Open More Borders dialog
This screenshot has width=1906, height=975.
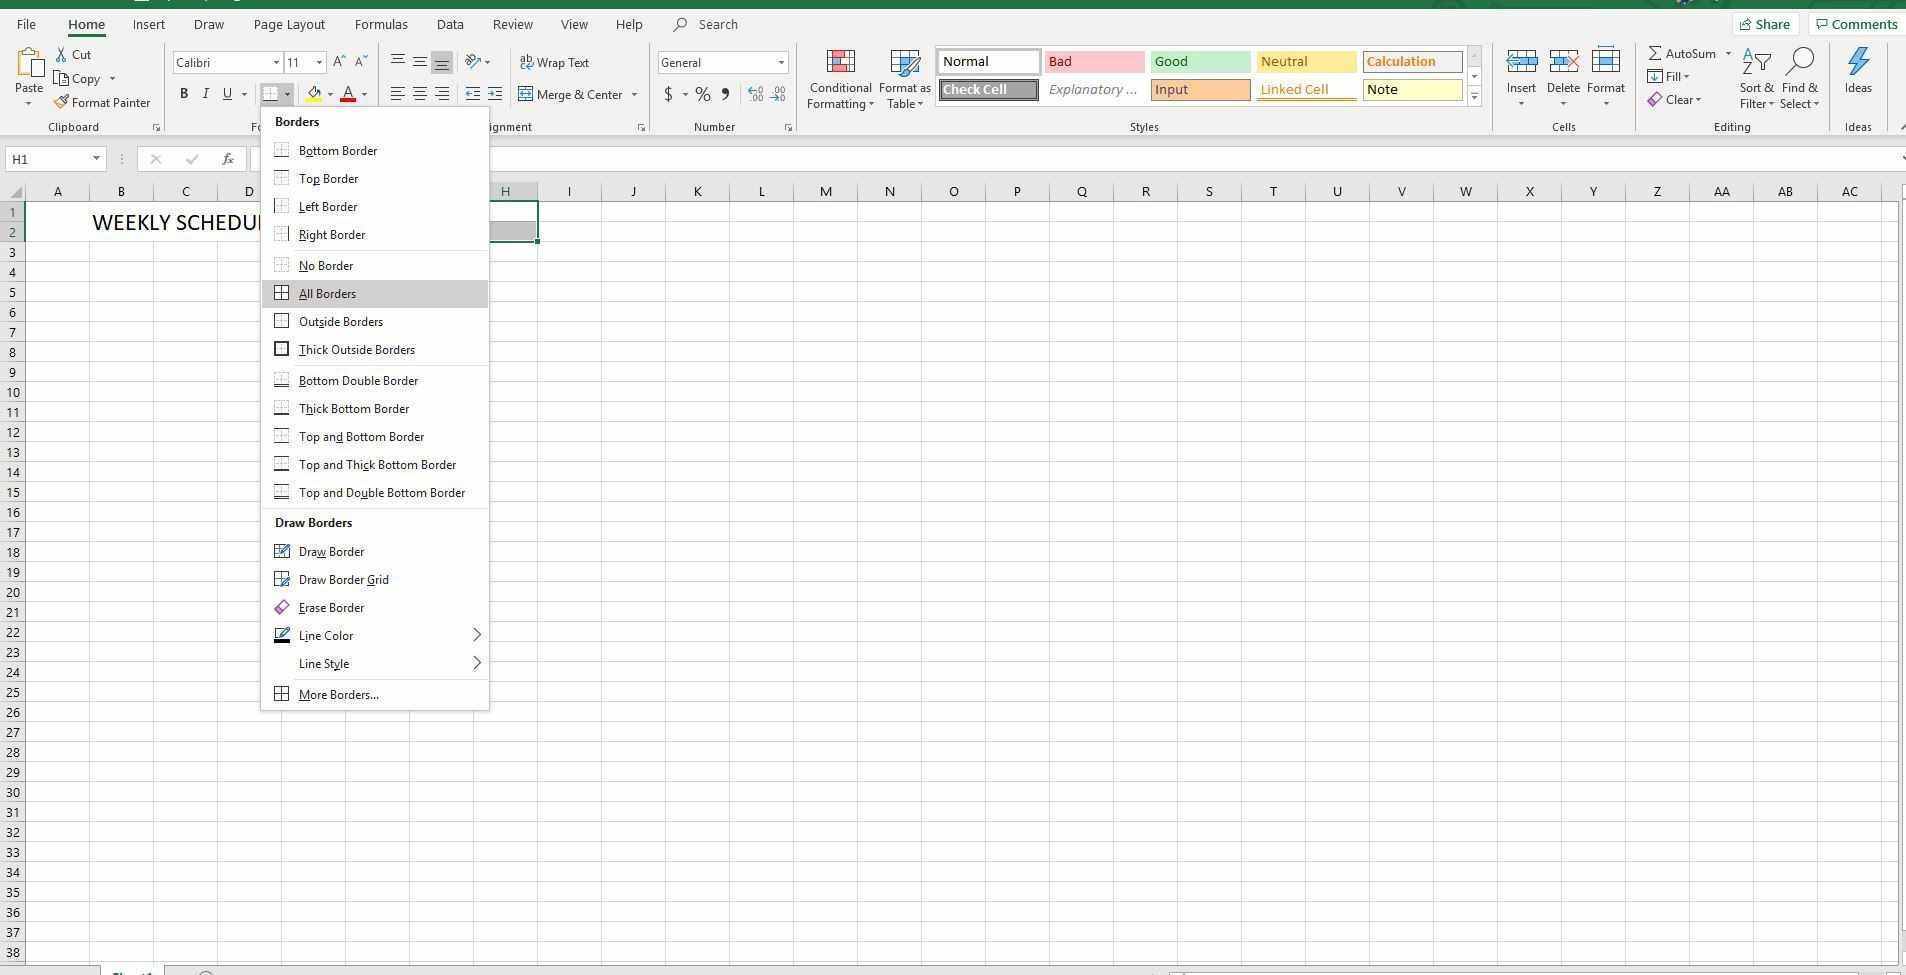coord(375,695)
